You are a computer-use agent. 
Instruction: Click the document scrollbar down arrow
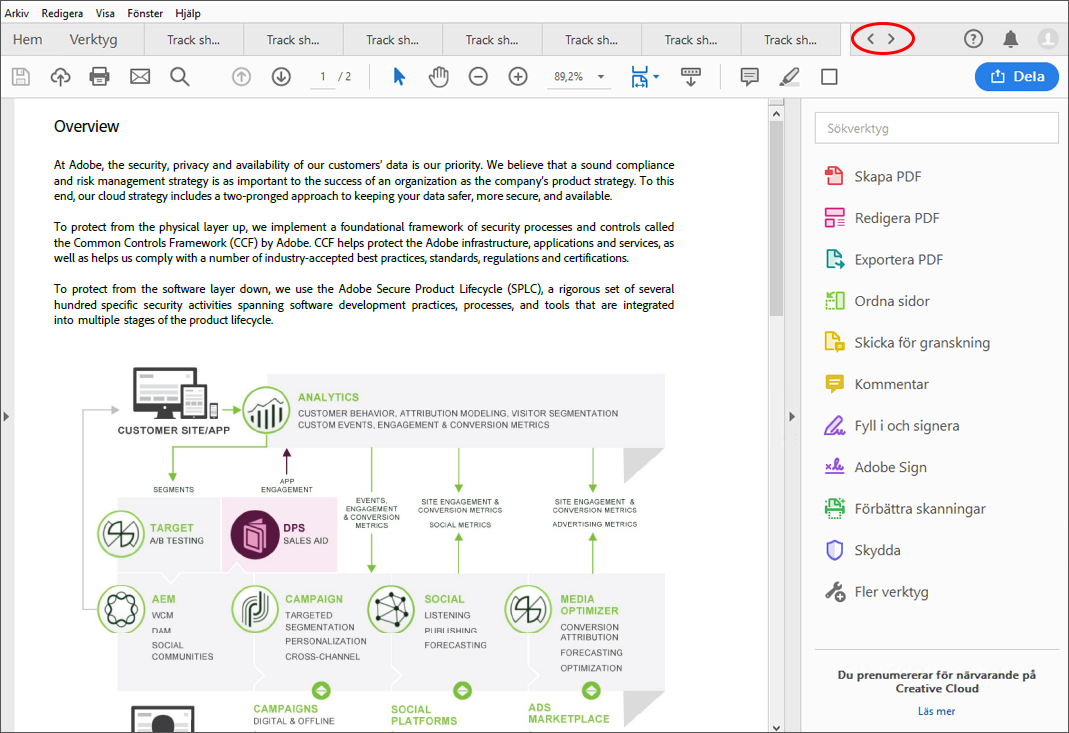click(x=776, y=727)
